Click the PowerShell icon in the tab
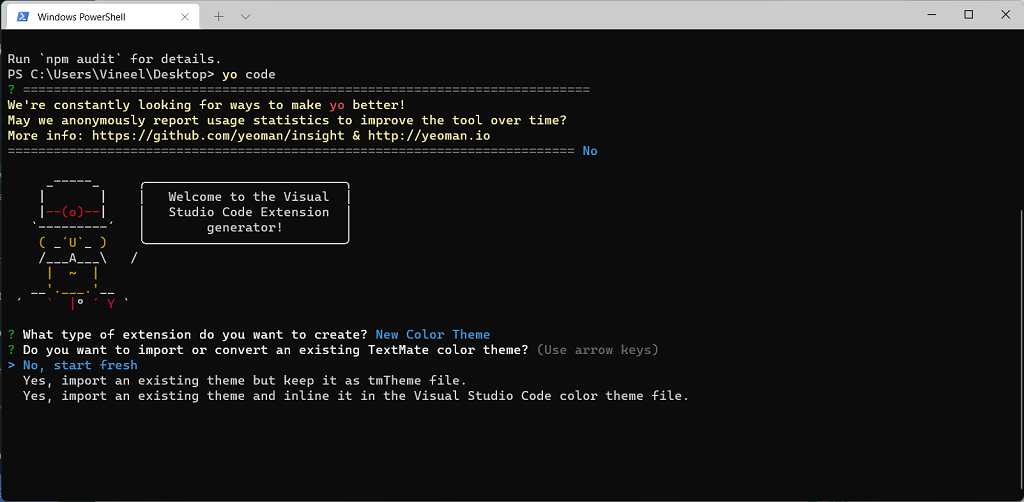1024x502 pixels. point(21,16)
